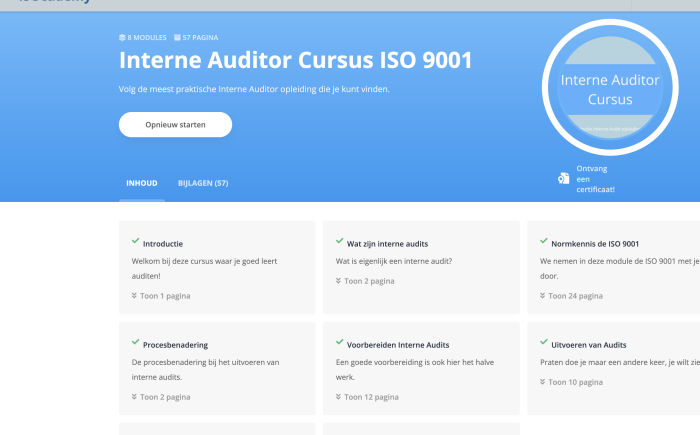Screen dimensions: 700x435
Task: Click the modules stack icon near 8 MODULES
Action: point(122,38)
